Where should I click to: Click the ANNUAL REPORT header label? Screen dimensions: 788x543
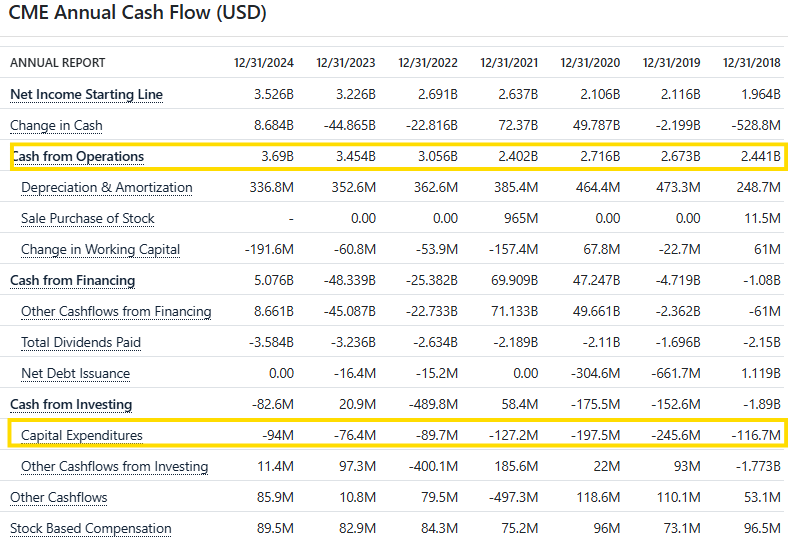[58, 63]
